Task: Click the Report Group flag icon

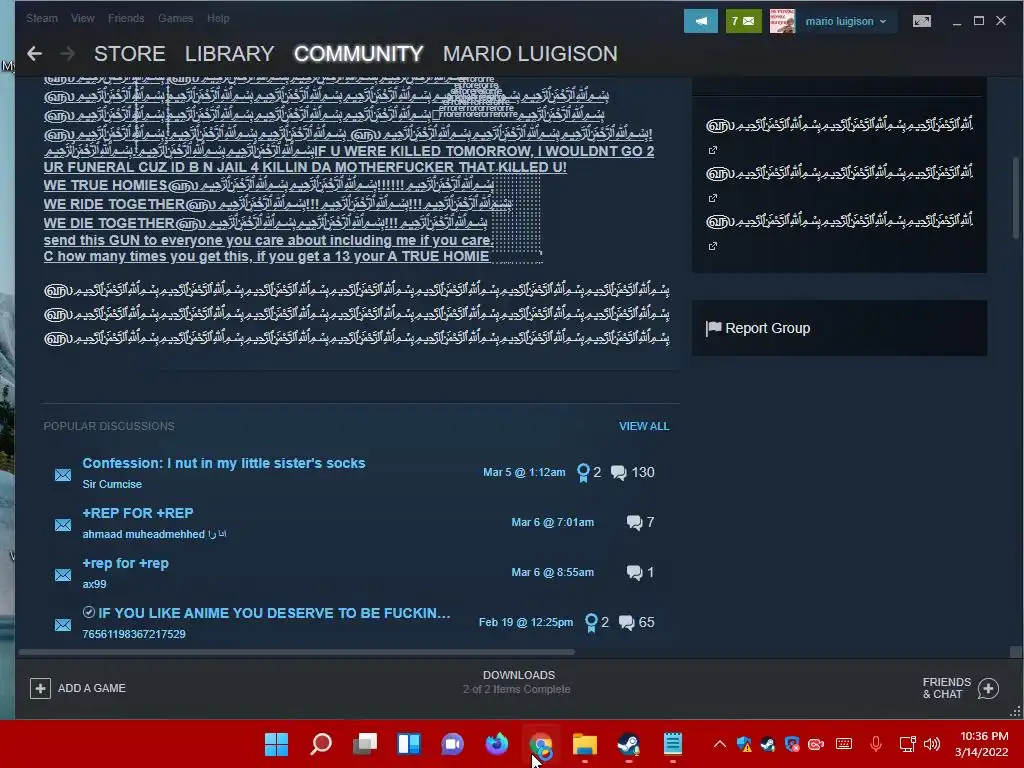Action: (713, 328)
